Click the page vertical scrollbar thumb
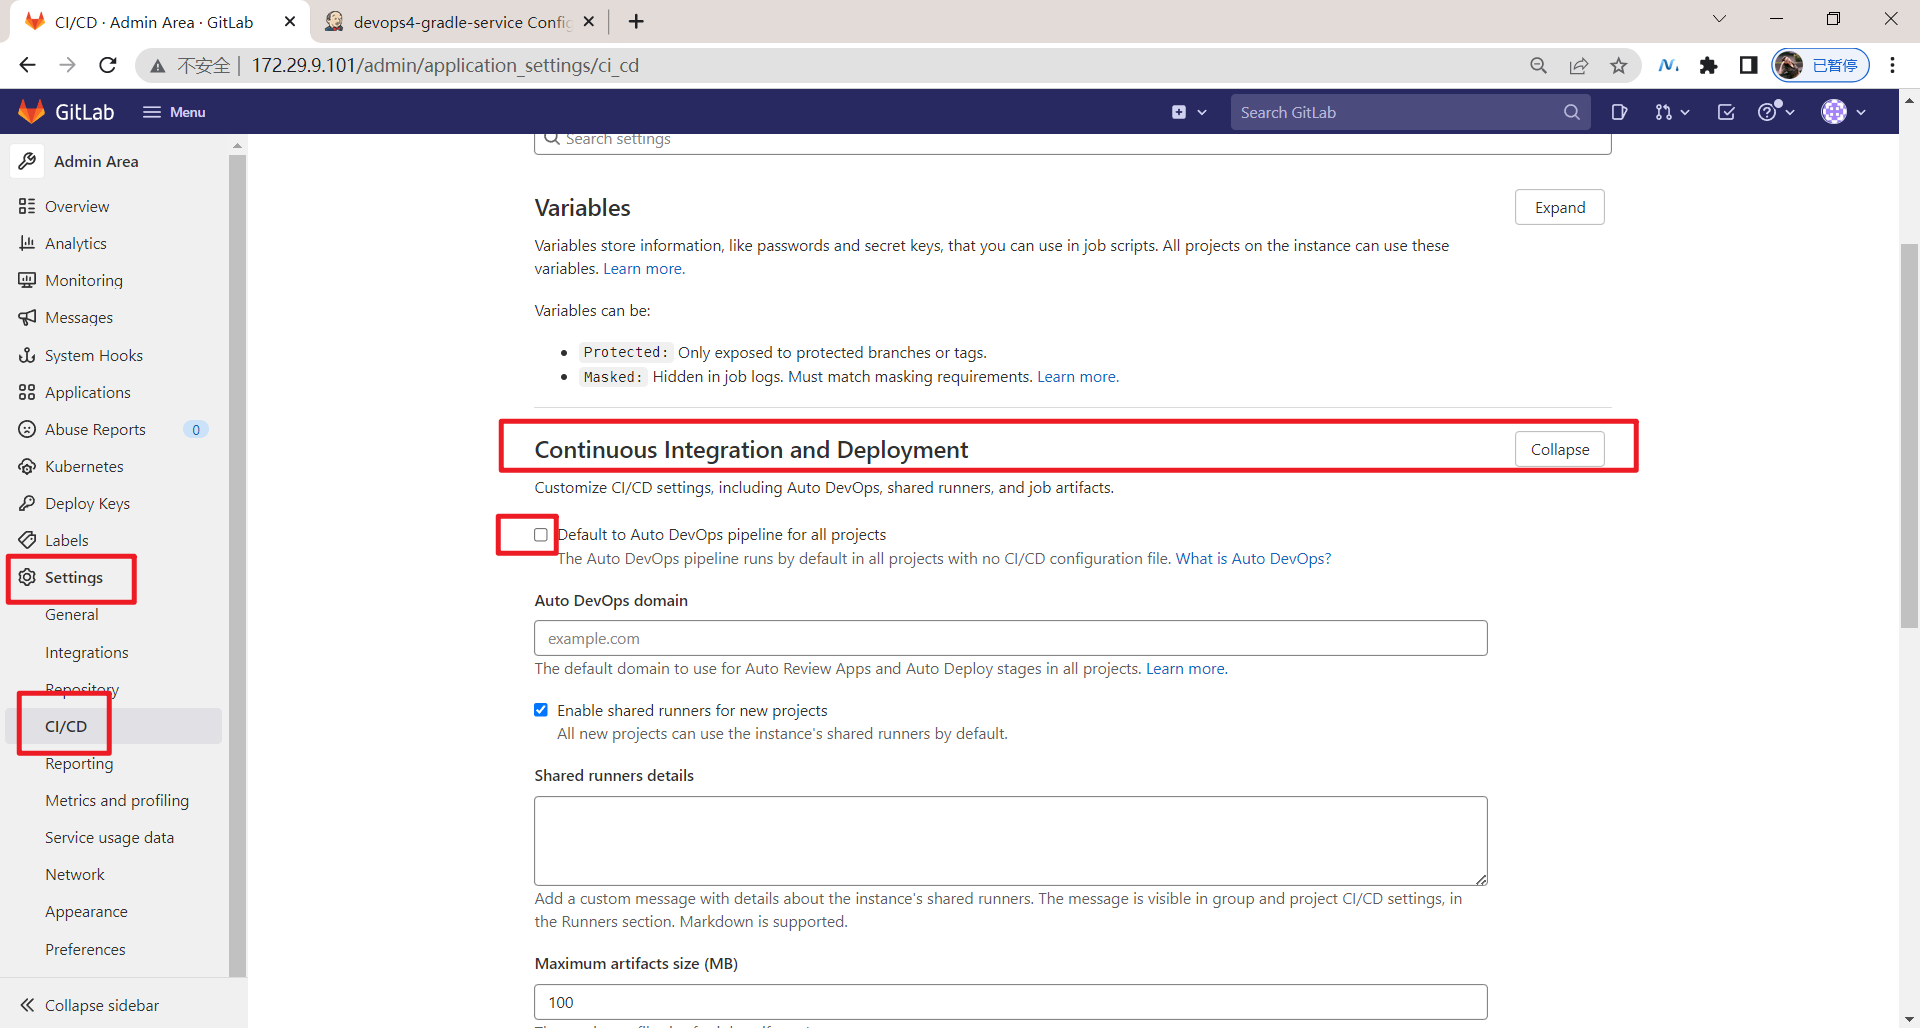This screenshot has width=1920, height=1028. click(1909, 436)
